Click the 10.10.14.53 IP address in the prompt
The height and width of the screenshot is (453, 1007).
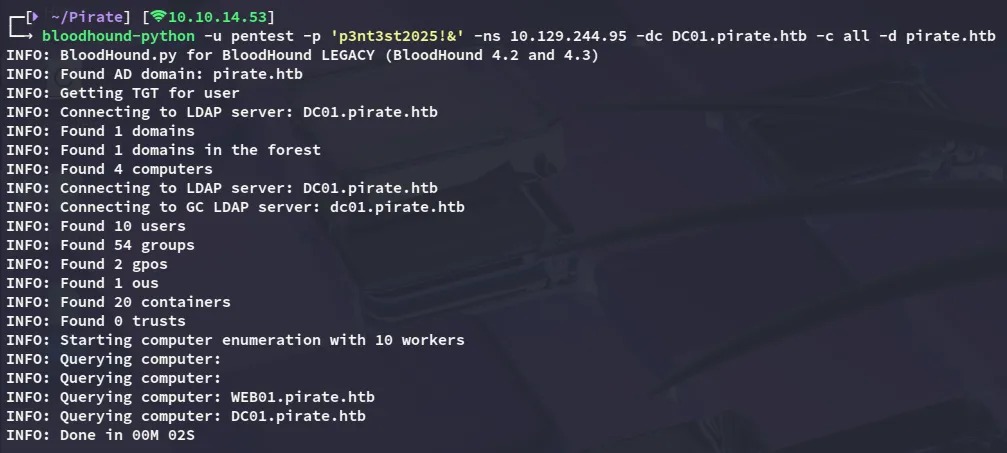tap(220, 17)
